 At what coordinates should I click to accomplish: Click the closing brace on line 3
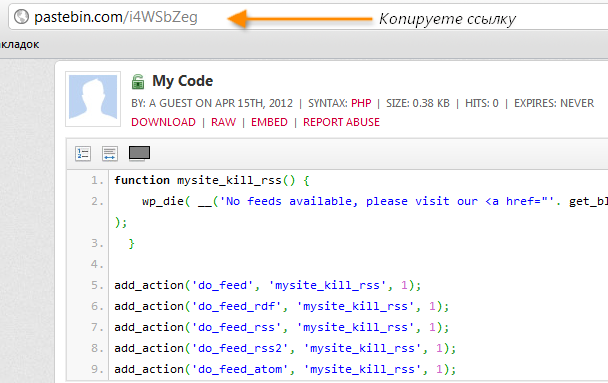(x=131, y=243)
